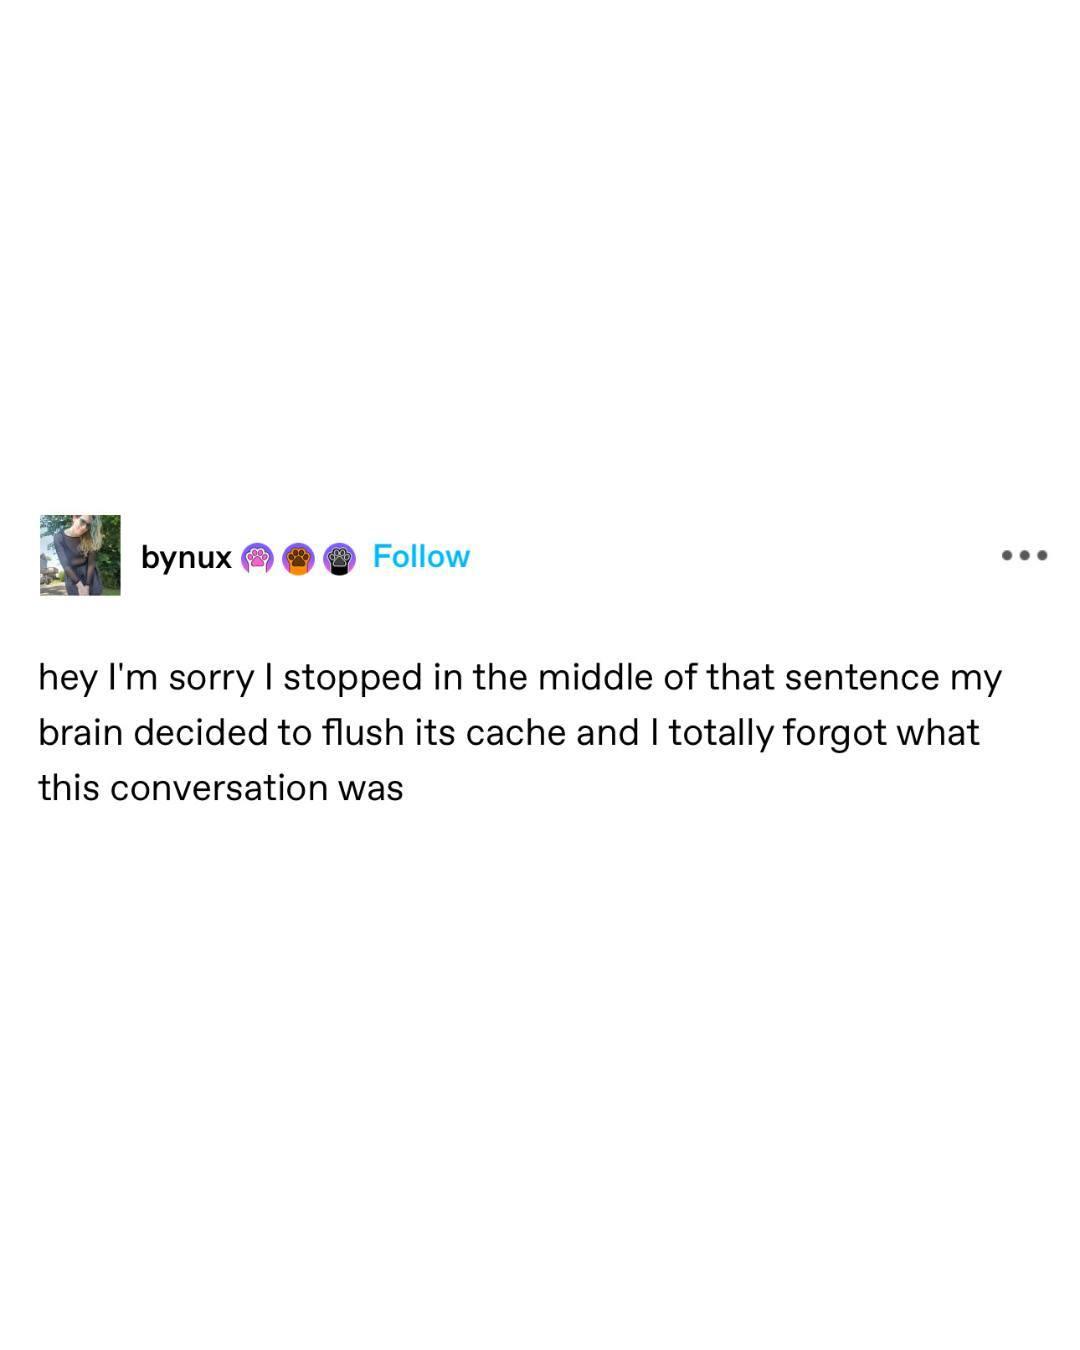This screenshot has width=1080, height=1350.
Task: Click the pink paw badge beside bynux
Action: tap(257, 558)
